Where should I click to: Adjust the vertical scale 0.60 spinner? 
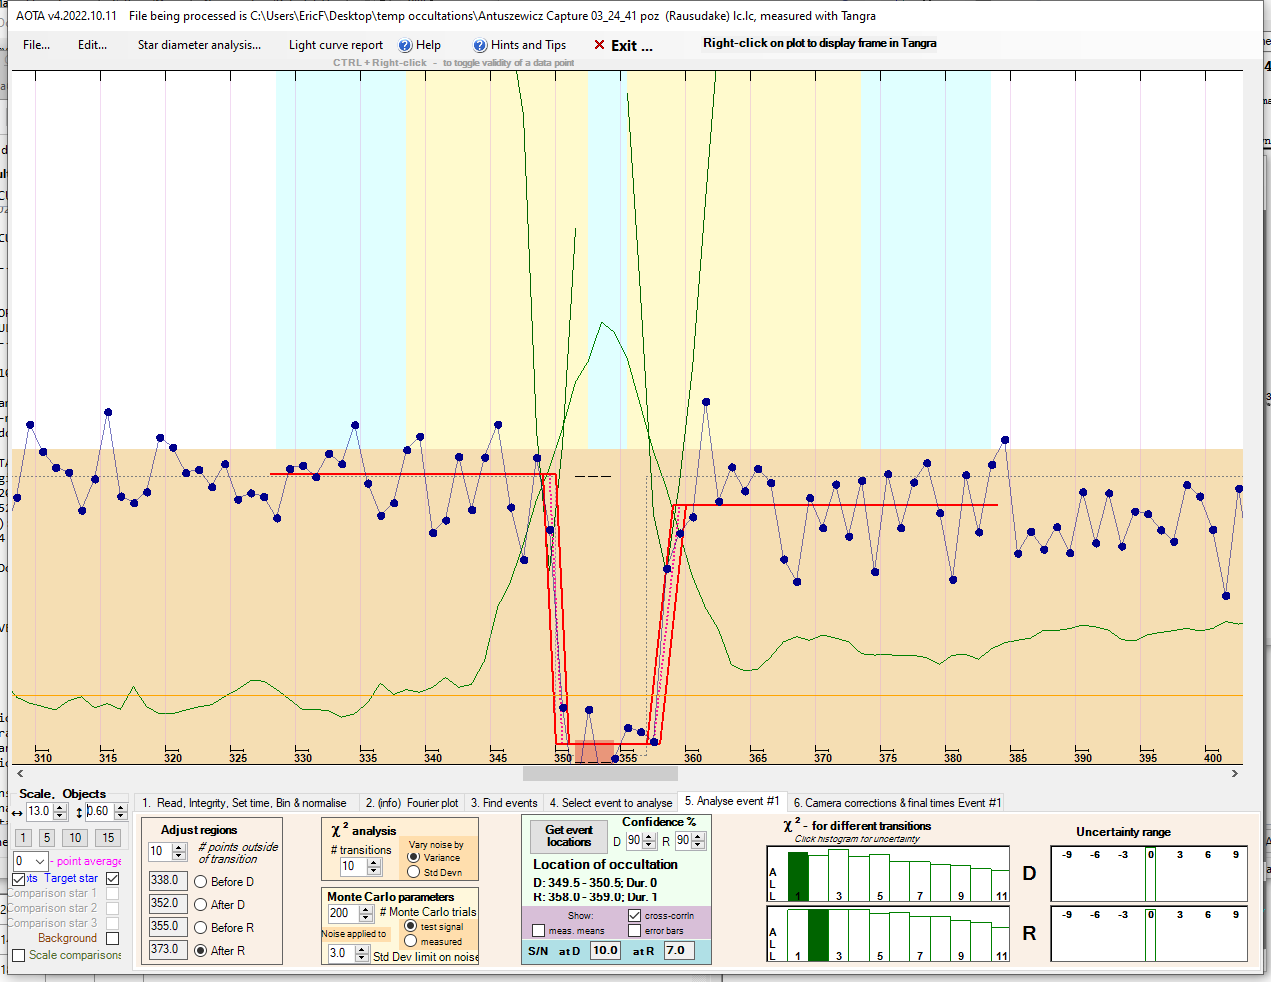point(121,811)
